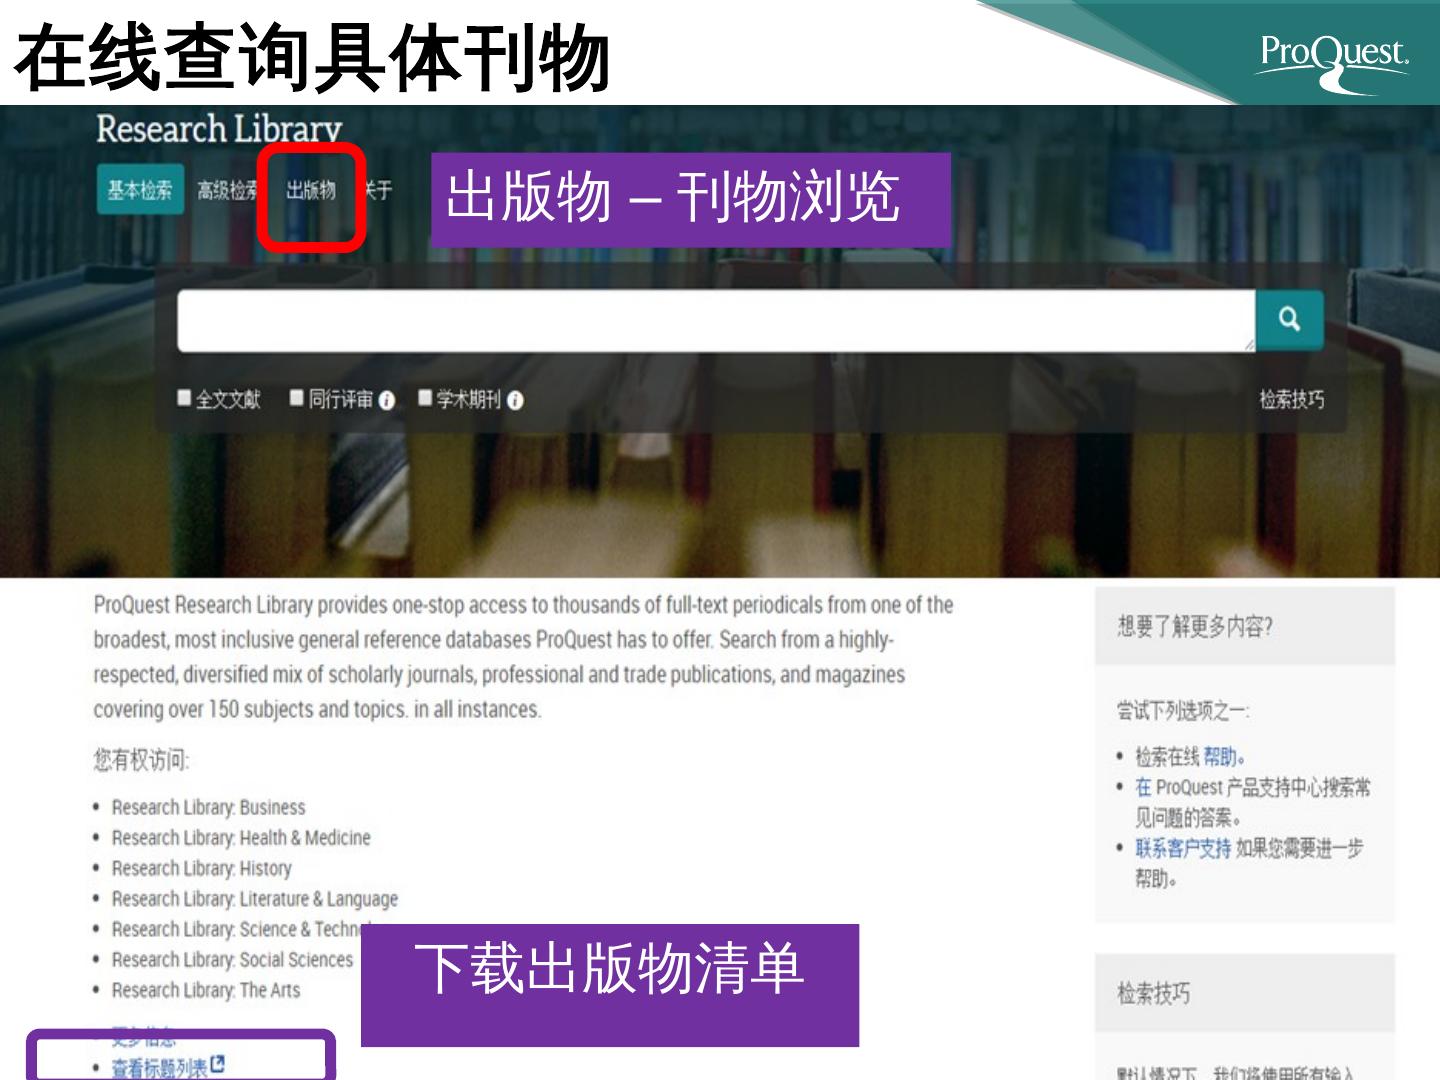This screenshot has width=1440, height=1080.
Task: Select the Research Library: Health & Medicine entry
Action: point(241,838)
